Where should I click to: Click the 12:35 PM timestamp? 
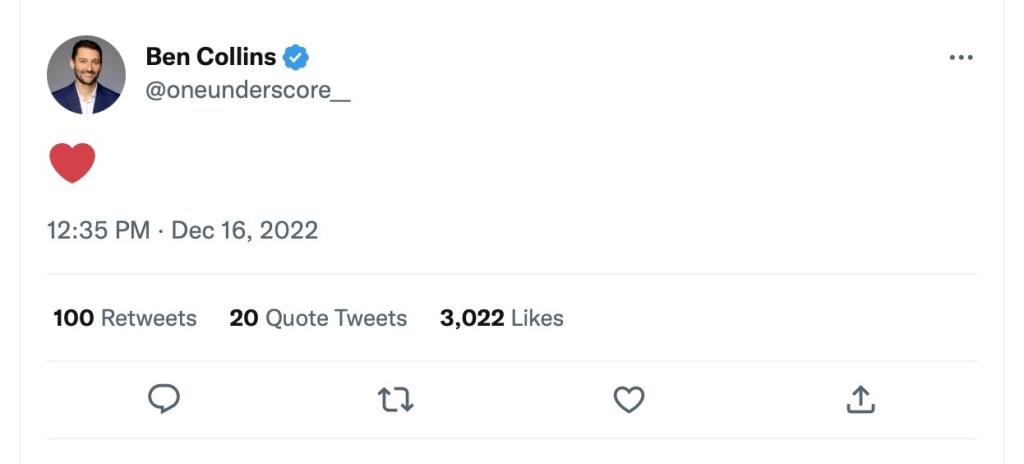tap(98, 230)
